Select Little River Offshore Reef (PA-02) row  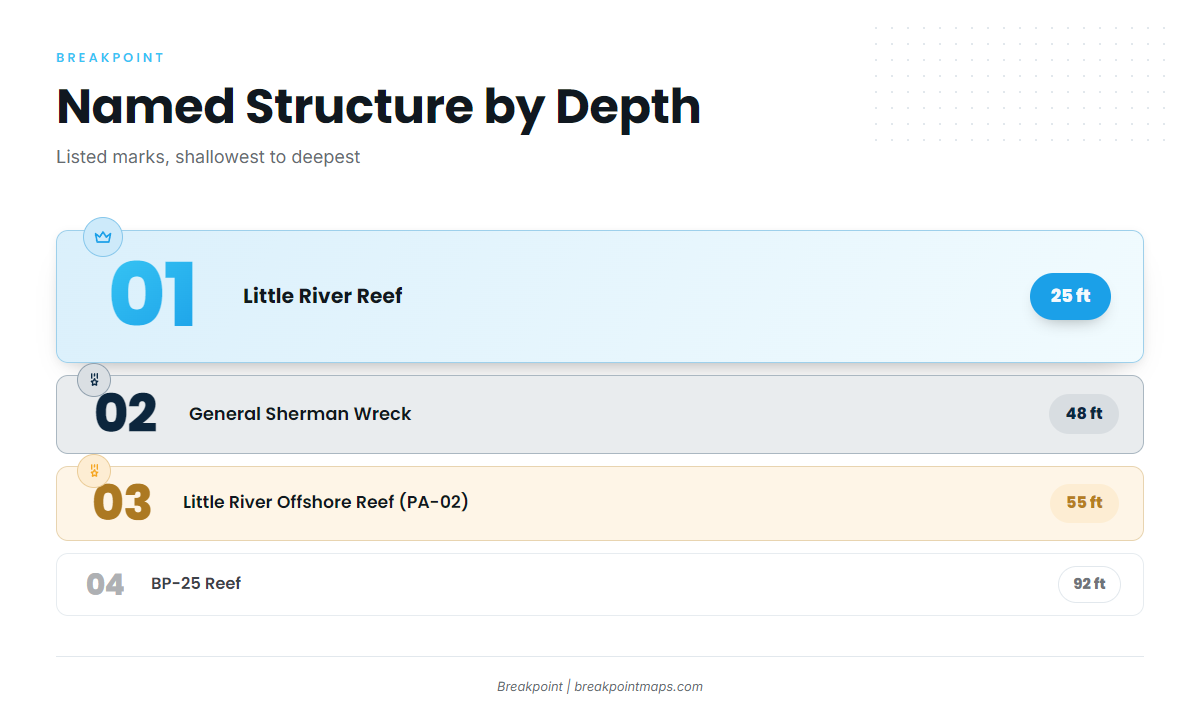[x=600, y=503]
